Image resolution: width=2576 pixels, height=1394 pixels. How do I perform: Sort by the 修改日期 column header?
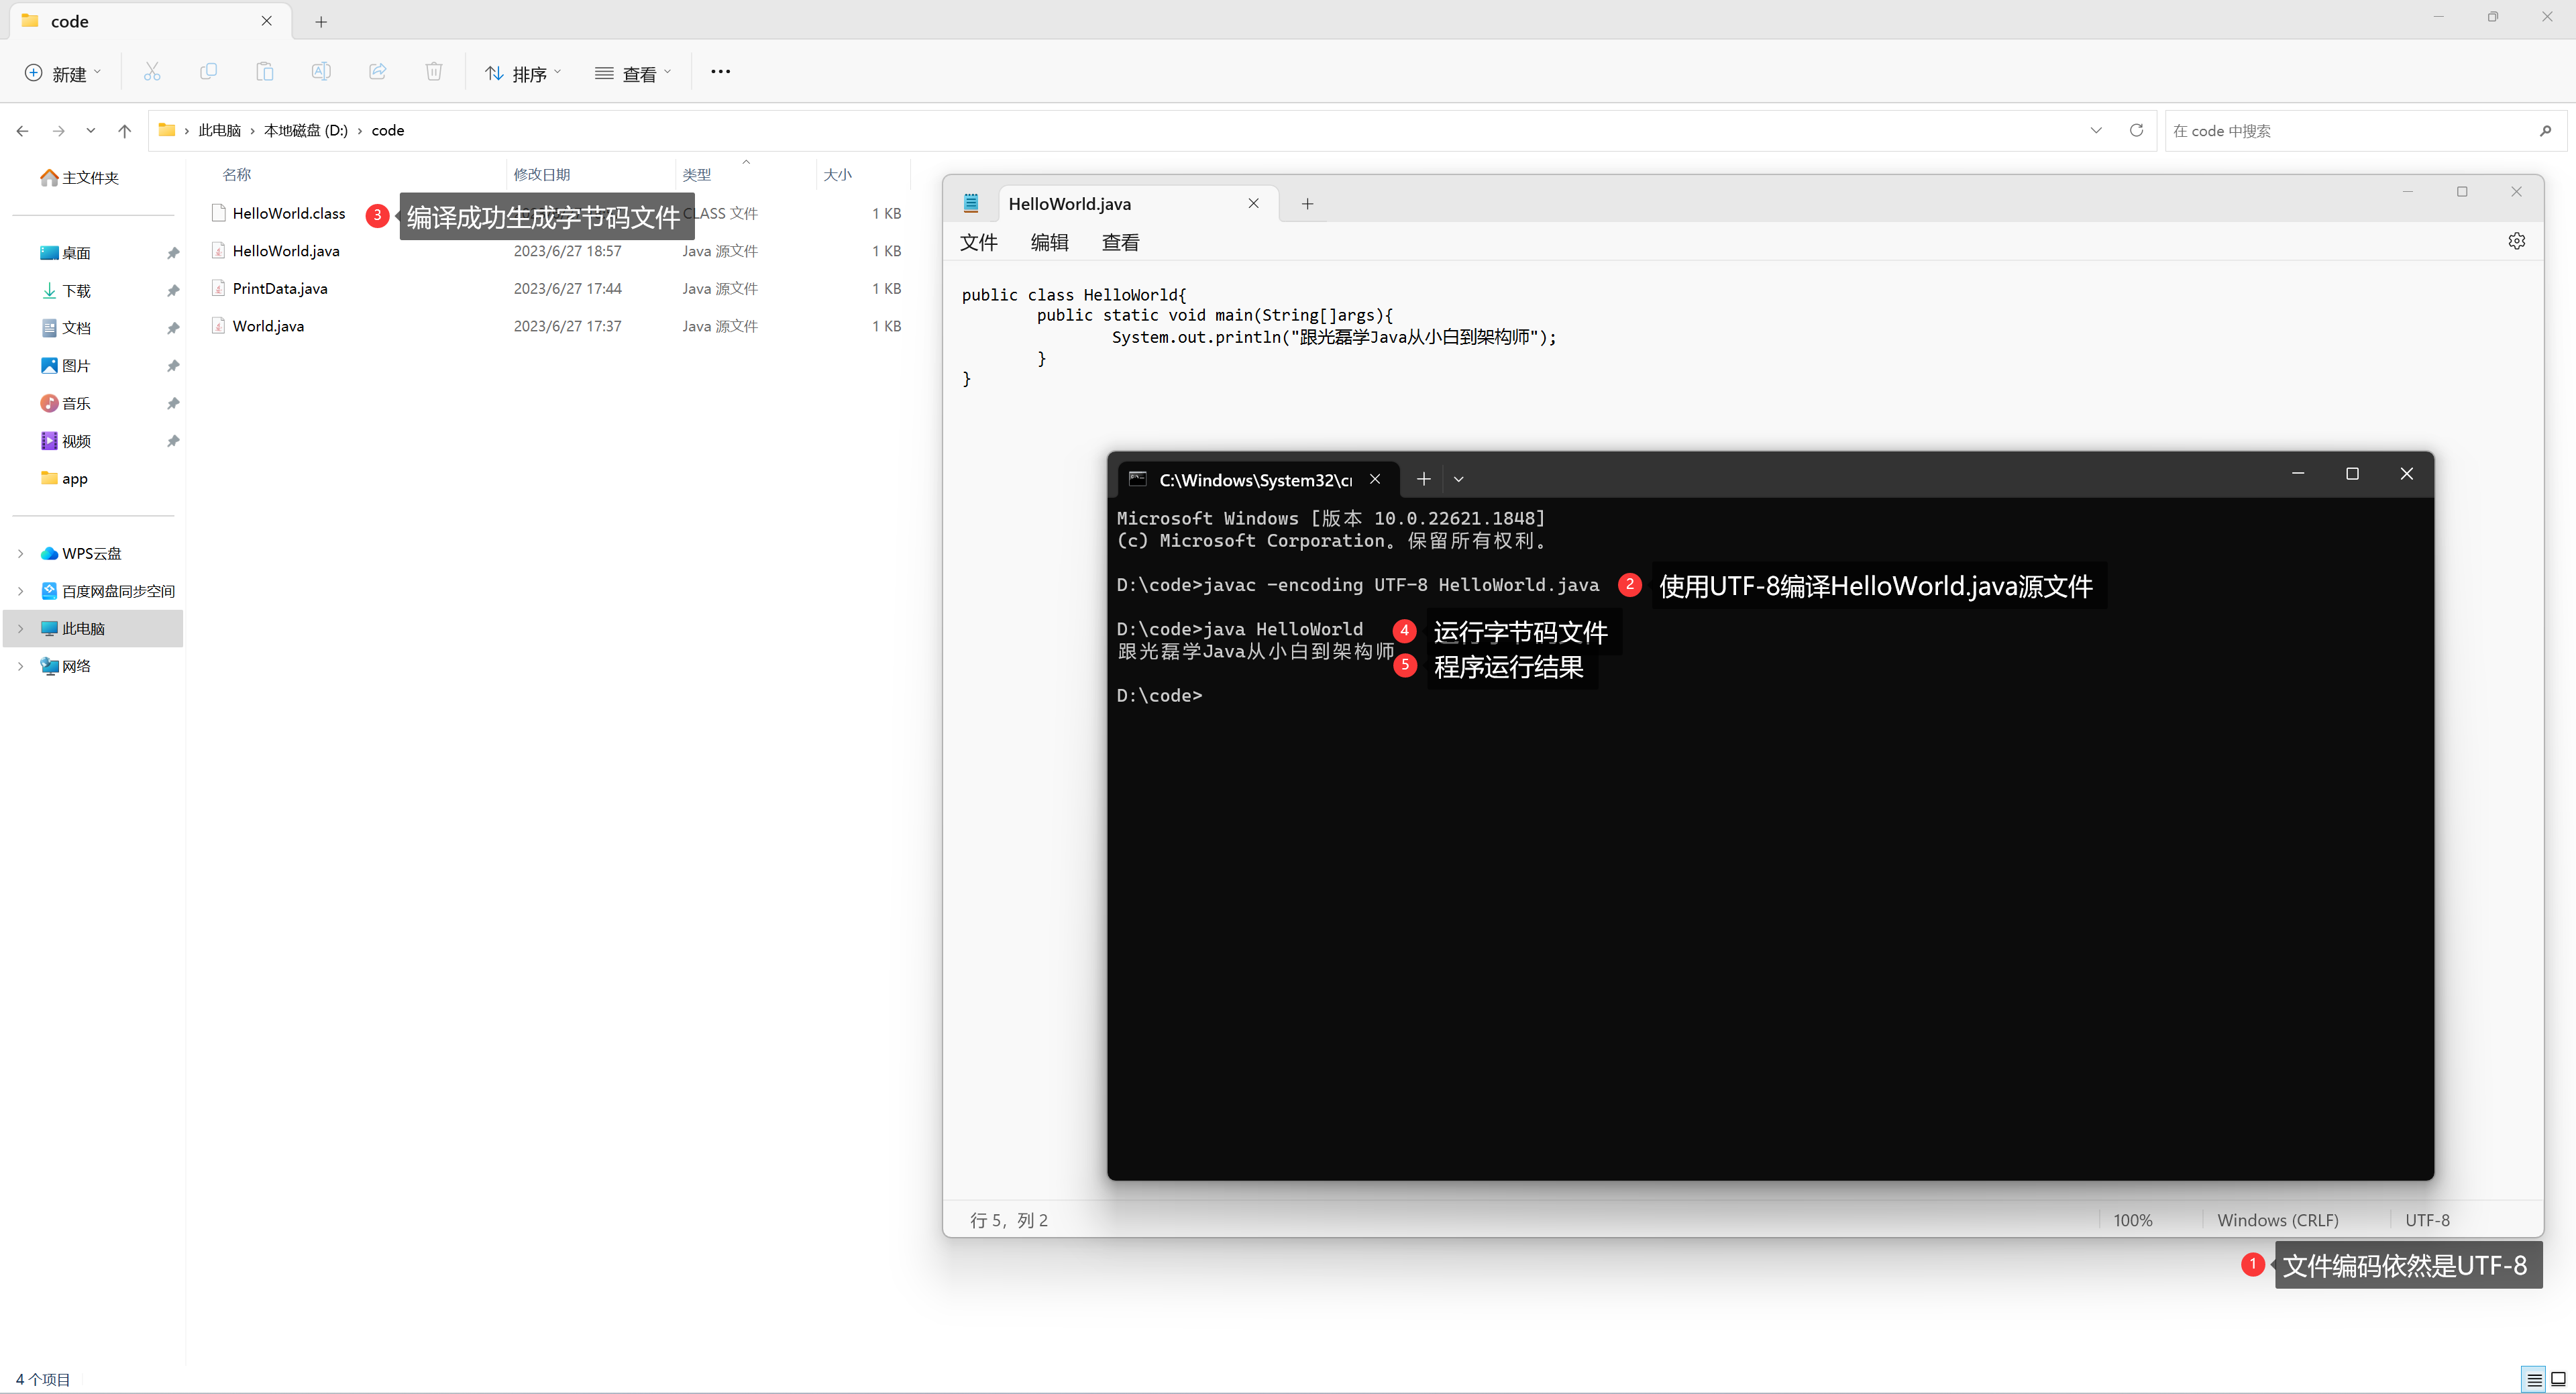542,175
